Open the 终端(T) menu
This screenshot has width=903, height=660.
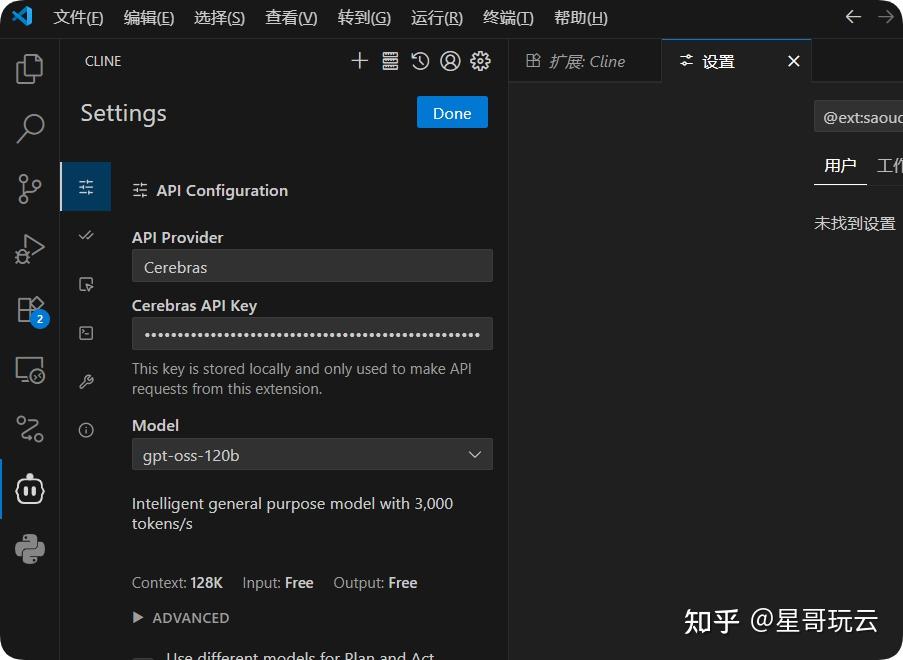(508, 18)
